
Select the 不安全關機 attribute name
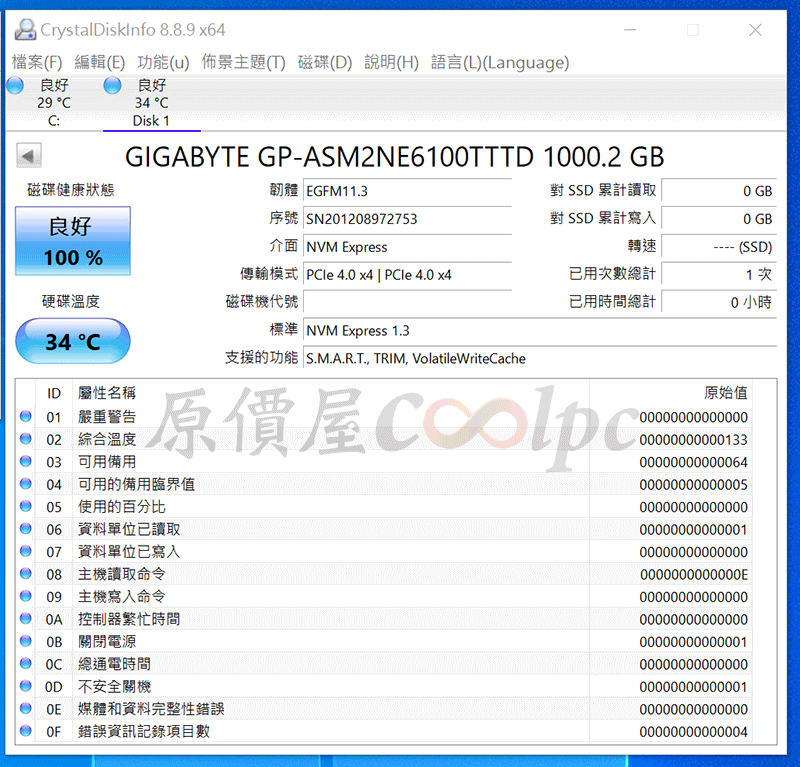click(x=114, y=686)
